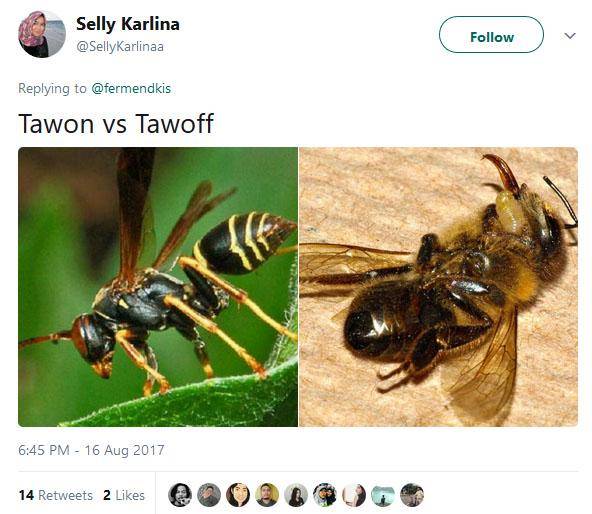Click the sixth retweeter avatar
The width and height of the screenshot is (592, 514).
click(325, 495)
